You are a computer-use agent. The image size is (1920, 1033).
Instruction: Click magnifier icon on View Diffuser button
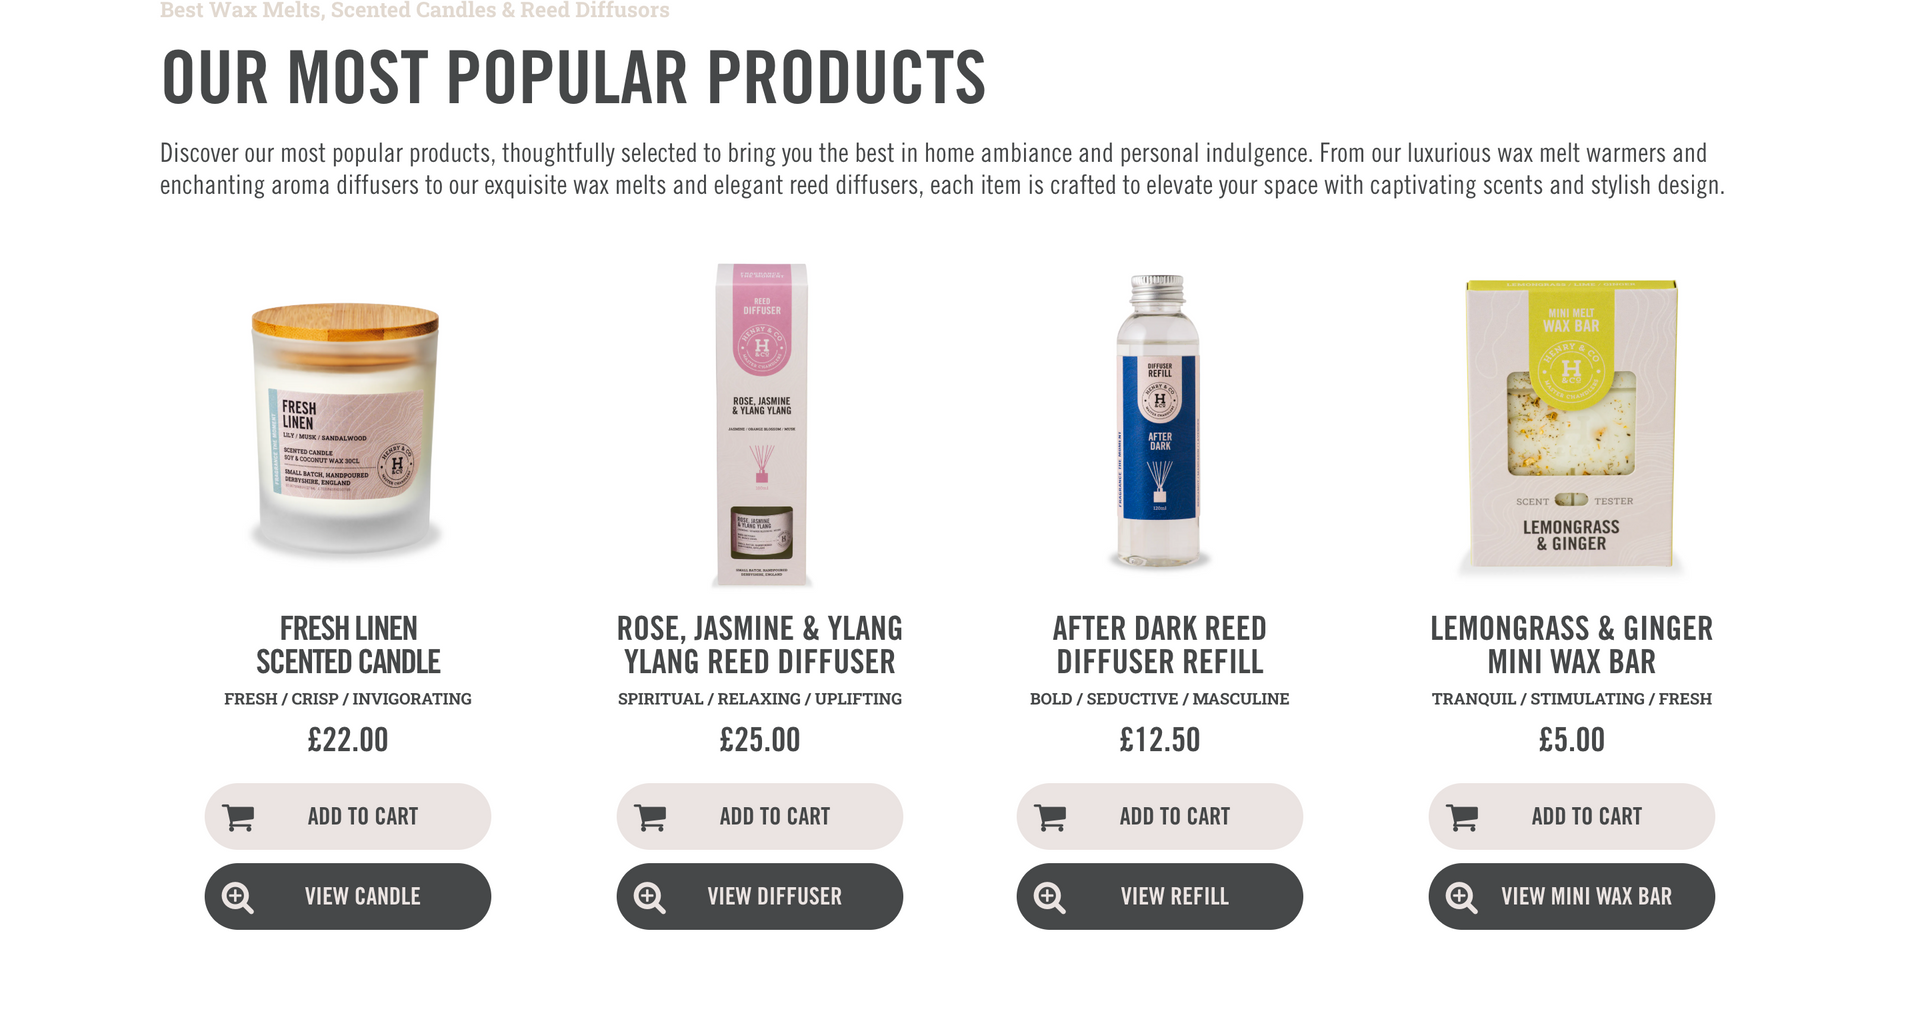pos(649,897)
